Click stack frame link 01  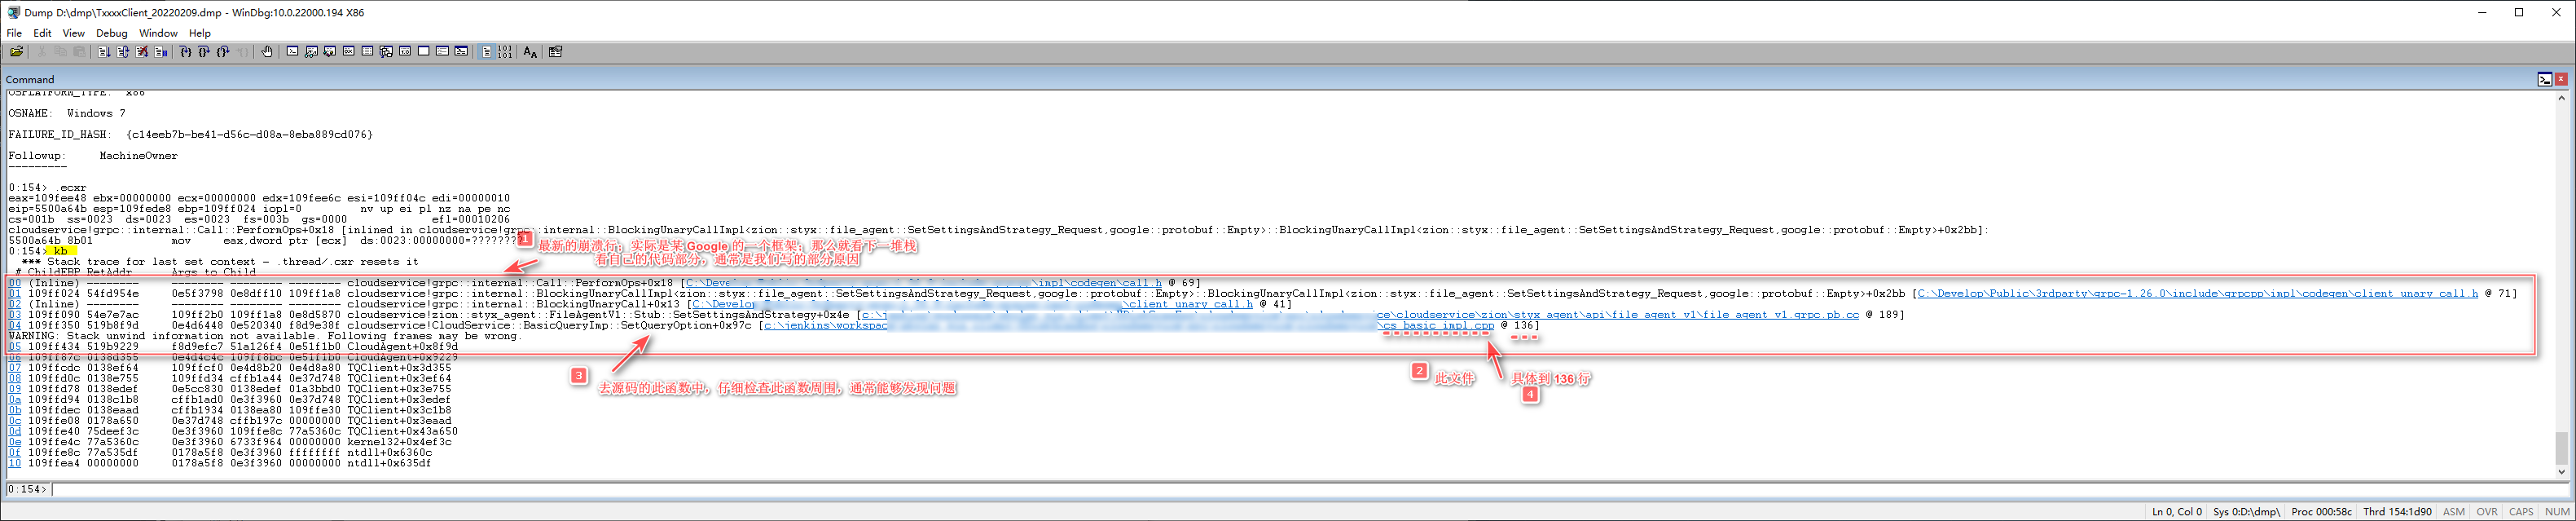click(x=14, y=294)
